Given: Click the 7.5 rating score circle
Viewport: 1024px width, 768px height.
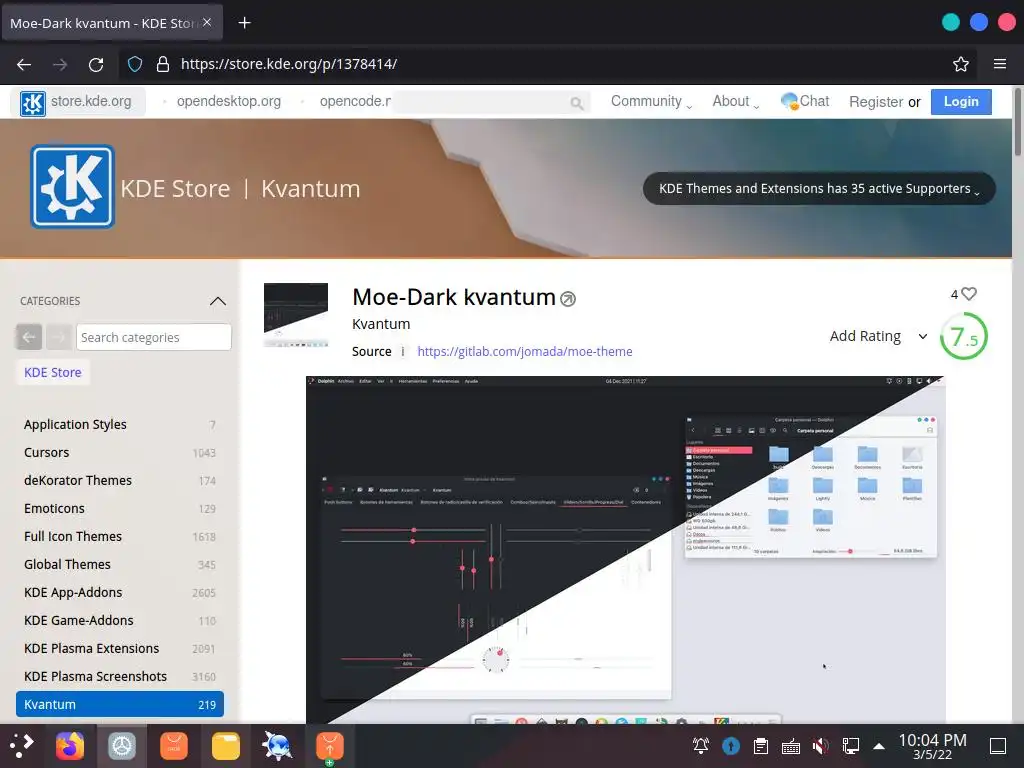Looking at the screenshot, I should pos(963,336).
